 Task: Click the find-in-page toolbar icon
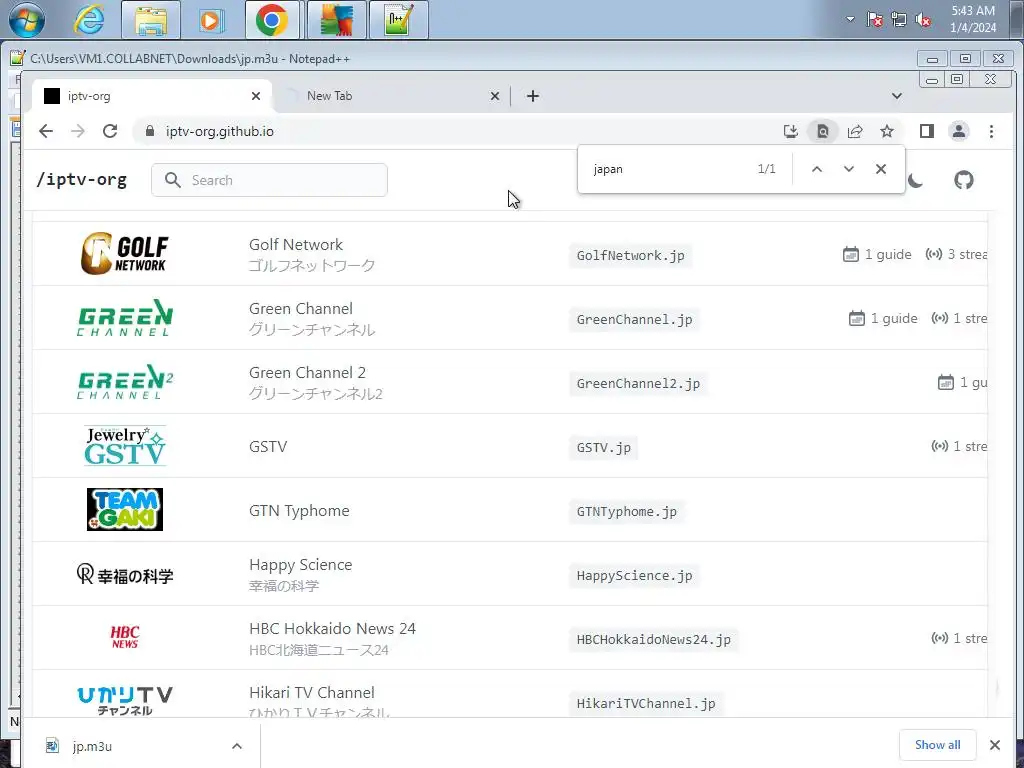coord(823,131)
